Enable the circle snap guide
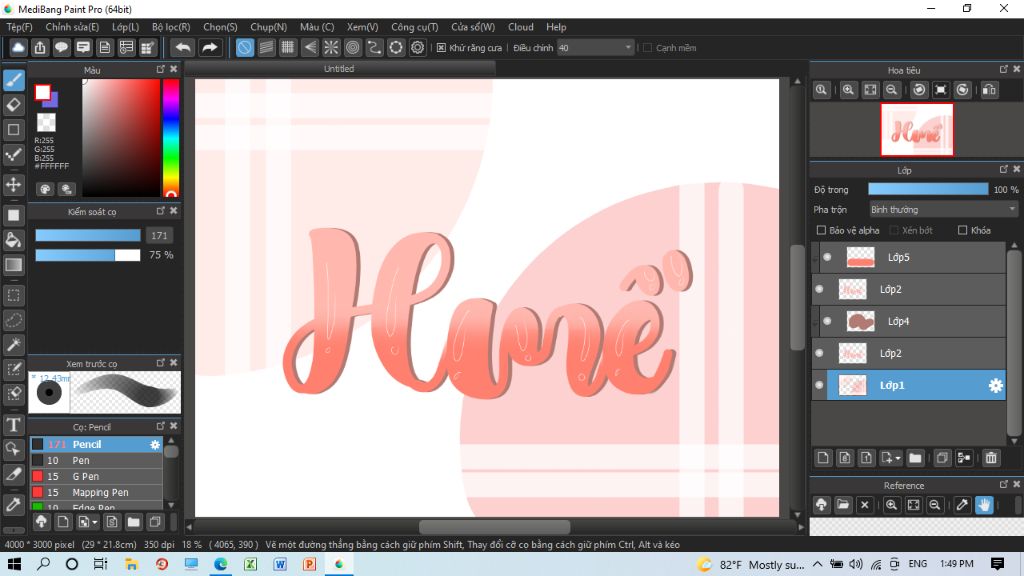This screenshot has height=576, width=1024. point(353,48)
